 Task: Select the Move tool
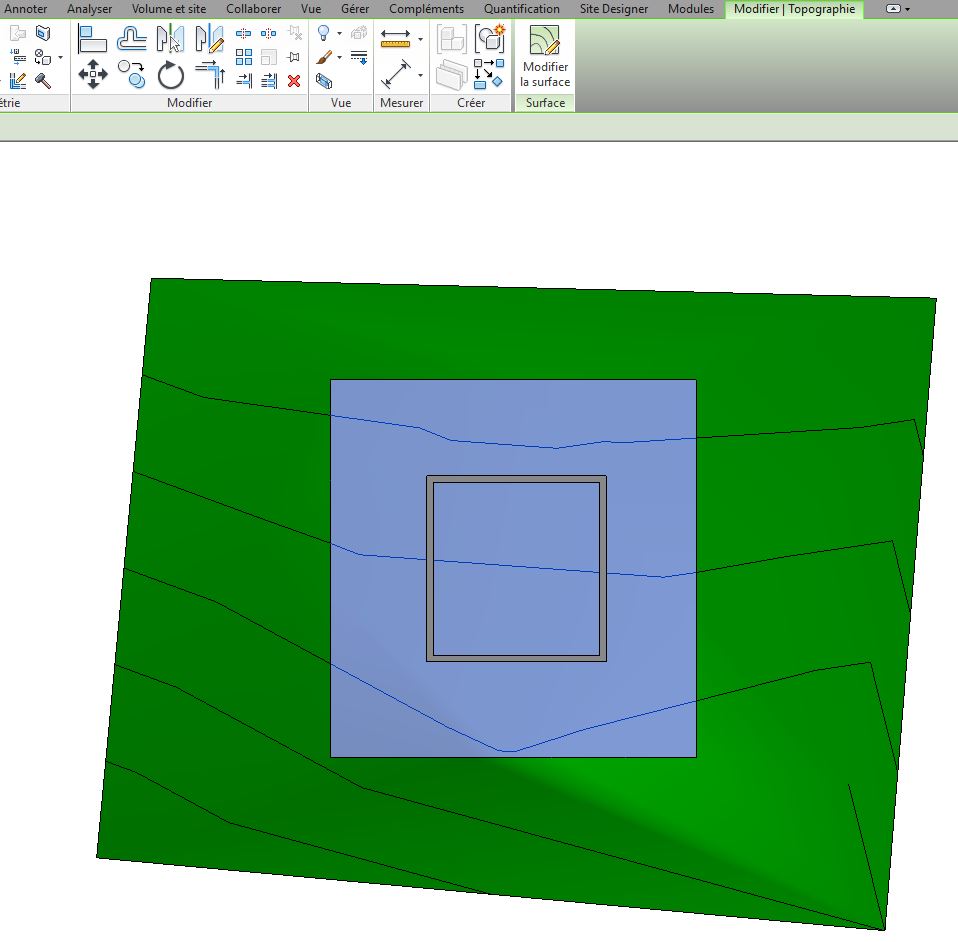tap(93, 75)
